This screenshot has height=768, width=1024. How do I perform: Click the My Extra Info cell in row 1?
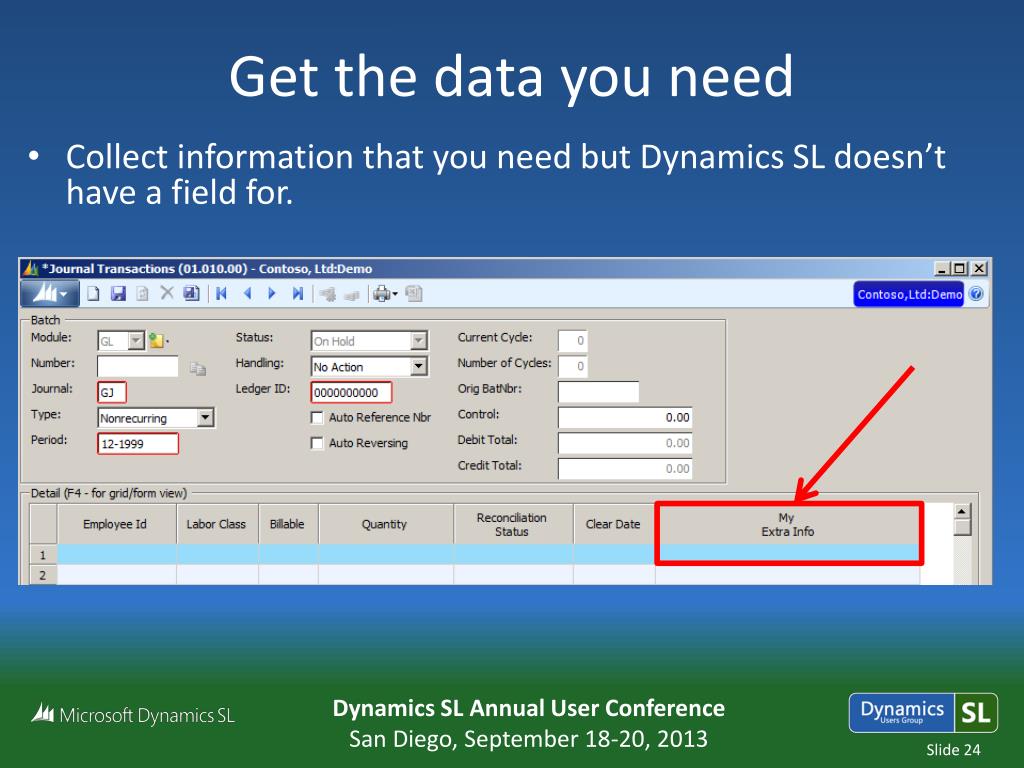(x=788, y=555)
